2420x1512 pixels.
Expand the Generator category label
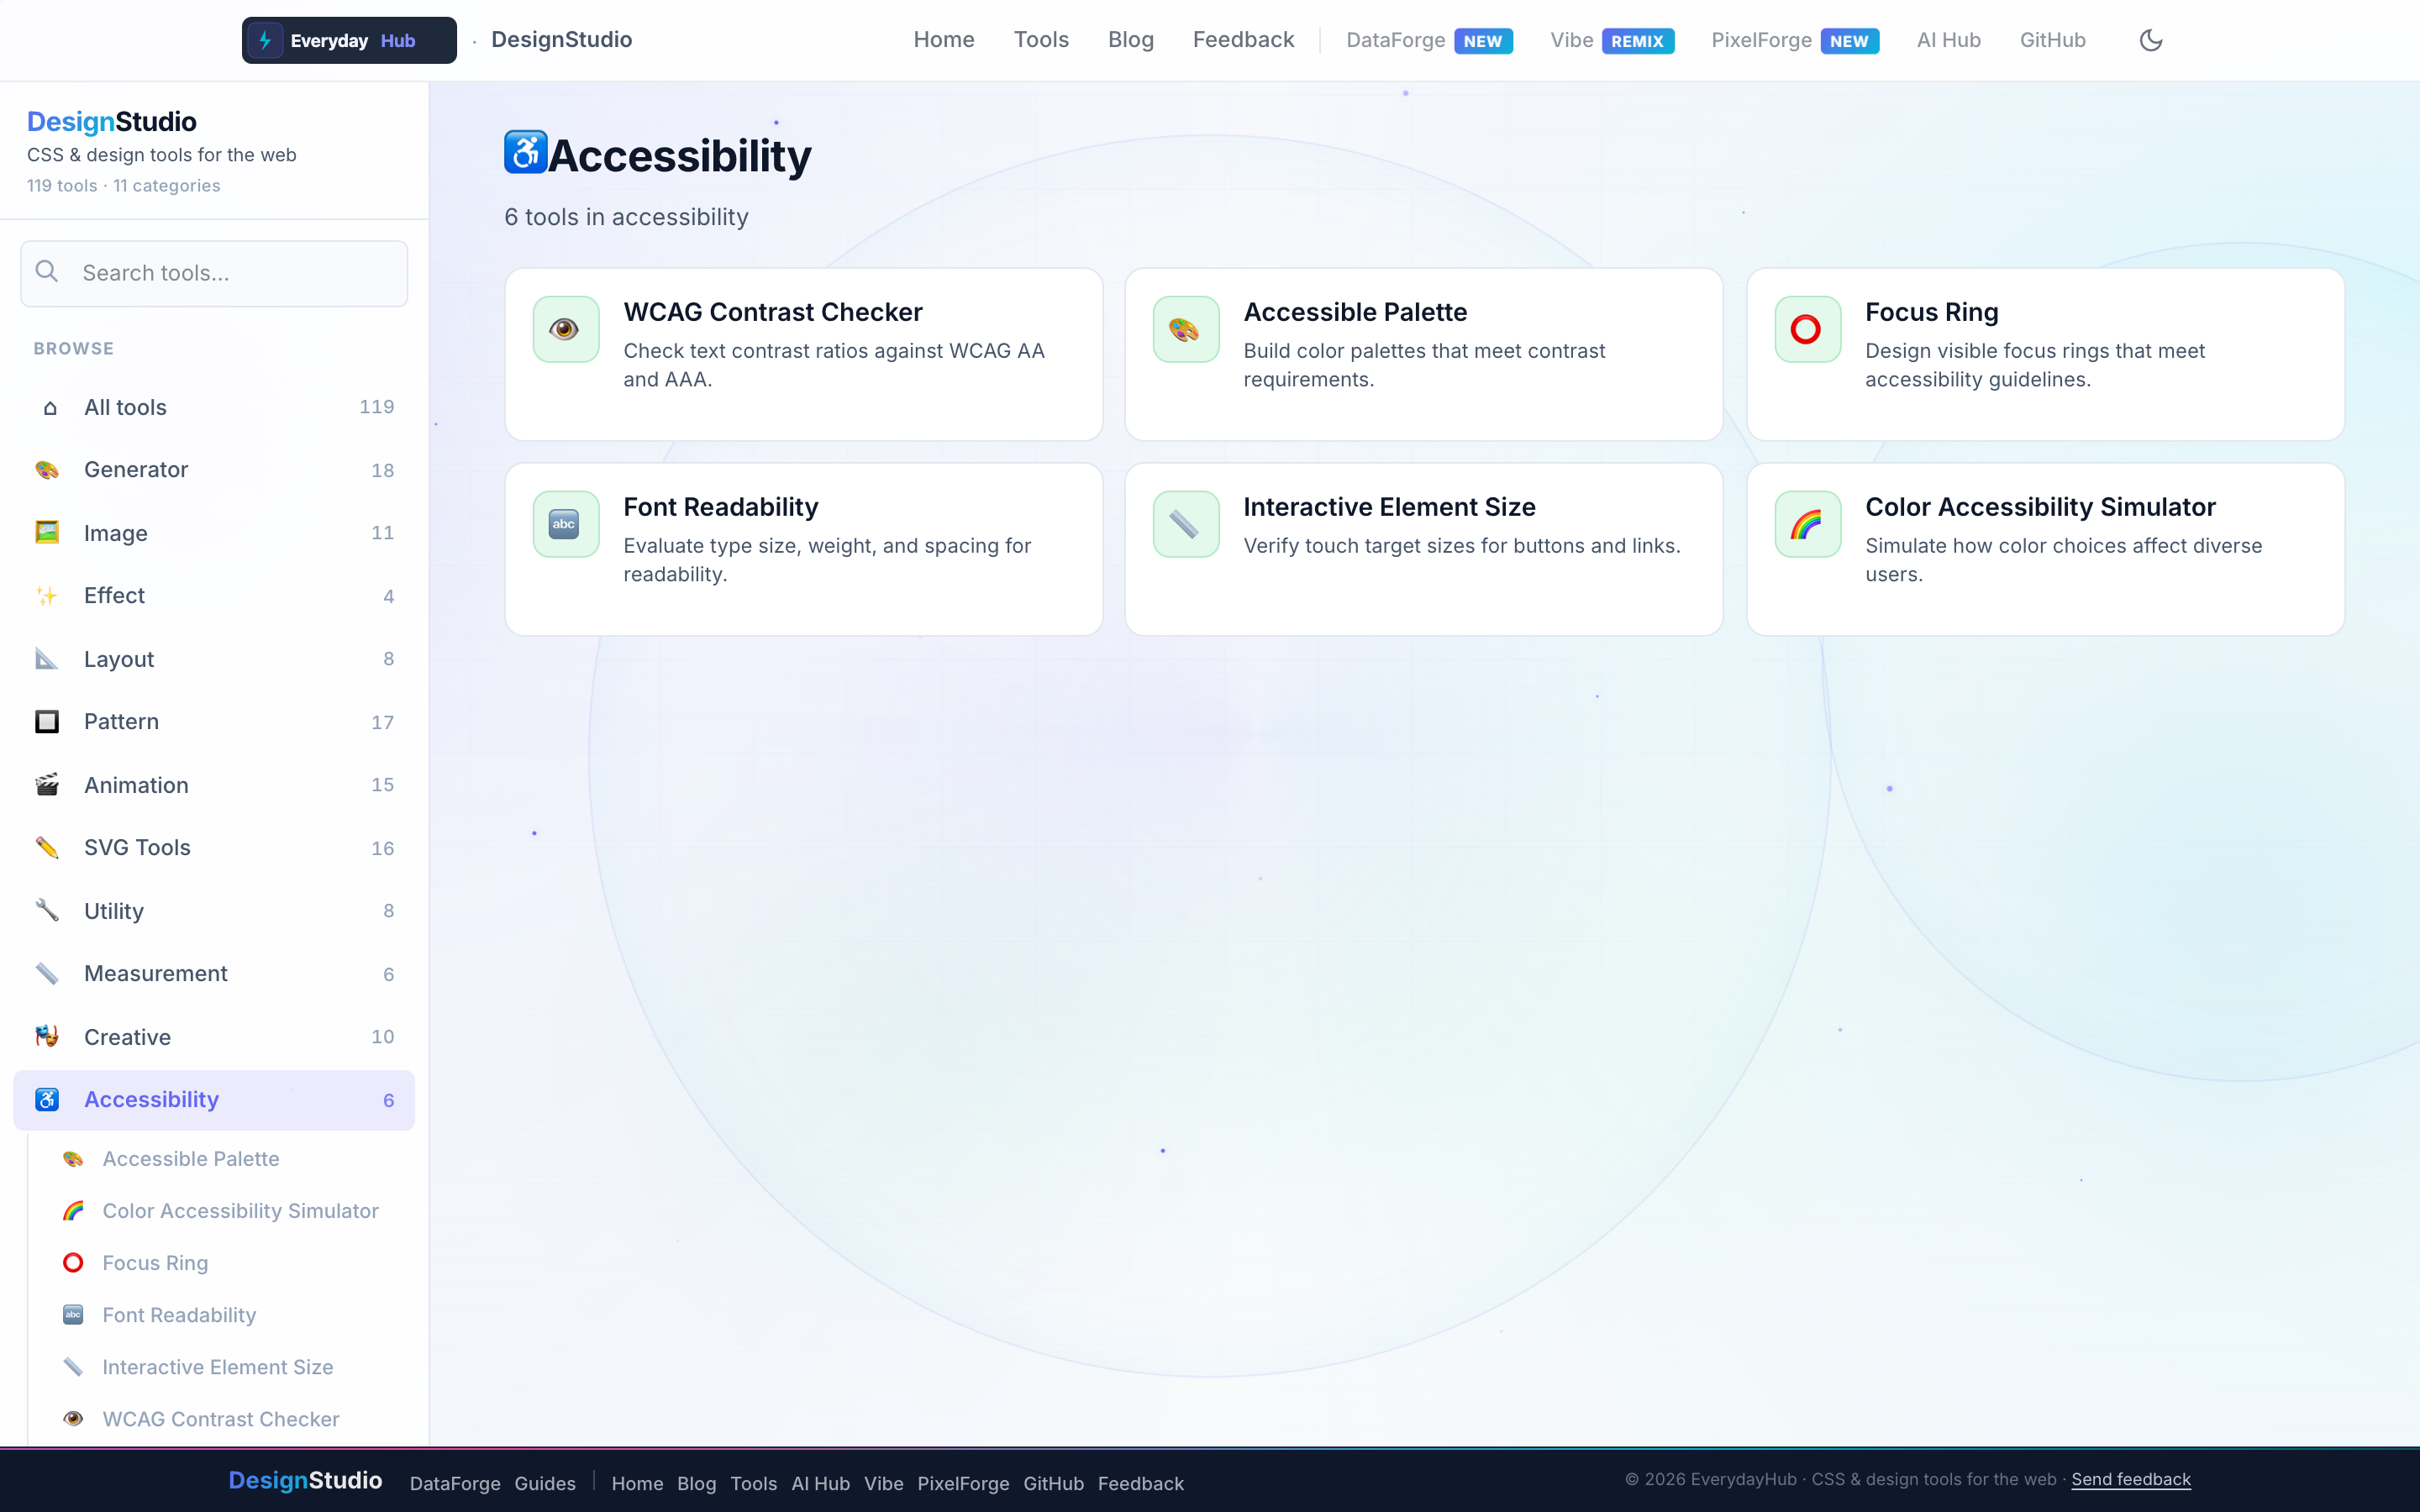click(x=136, y=470)
